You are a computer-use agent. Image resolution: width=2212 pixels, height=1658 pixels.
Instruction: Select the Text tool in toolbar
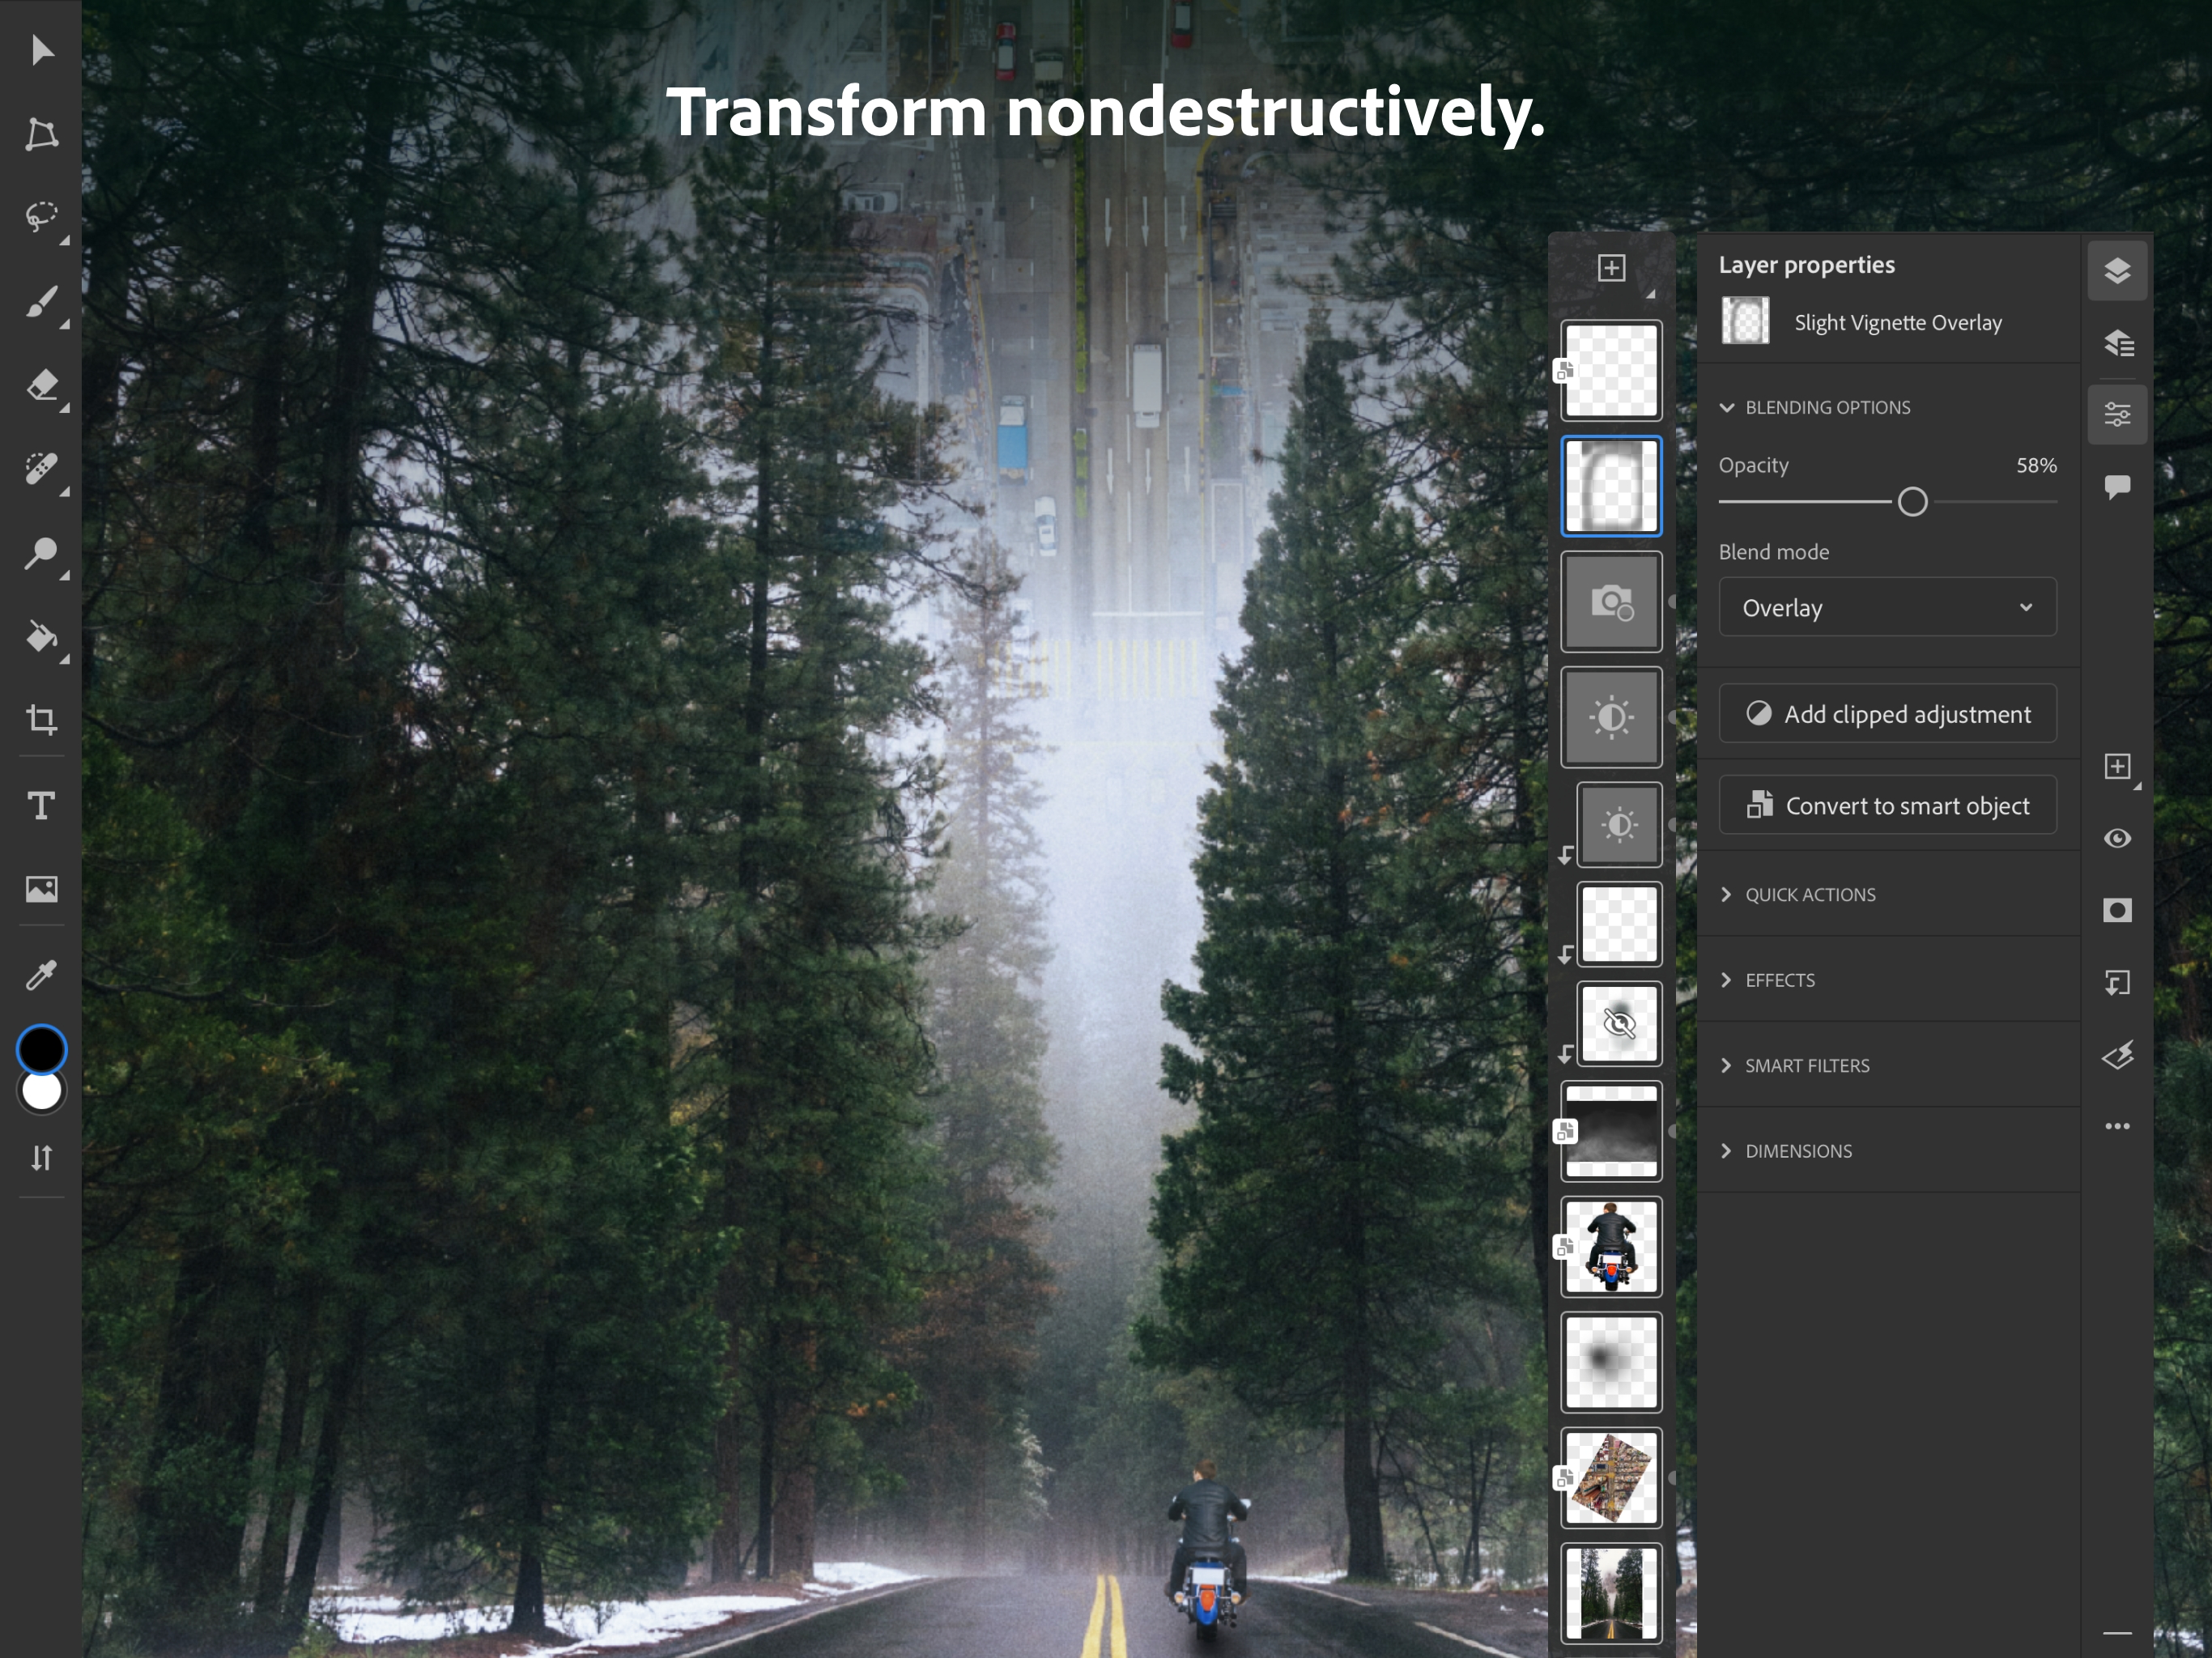[x=40, y=805]
